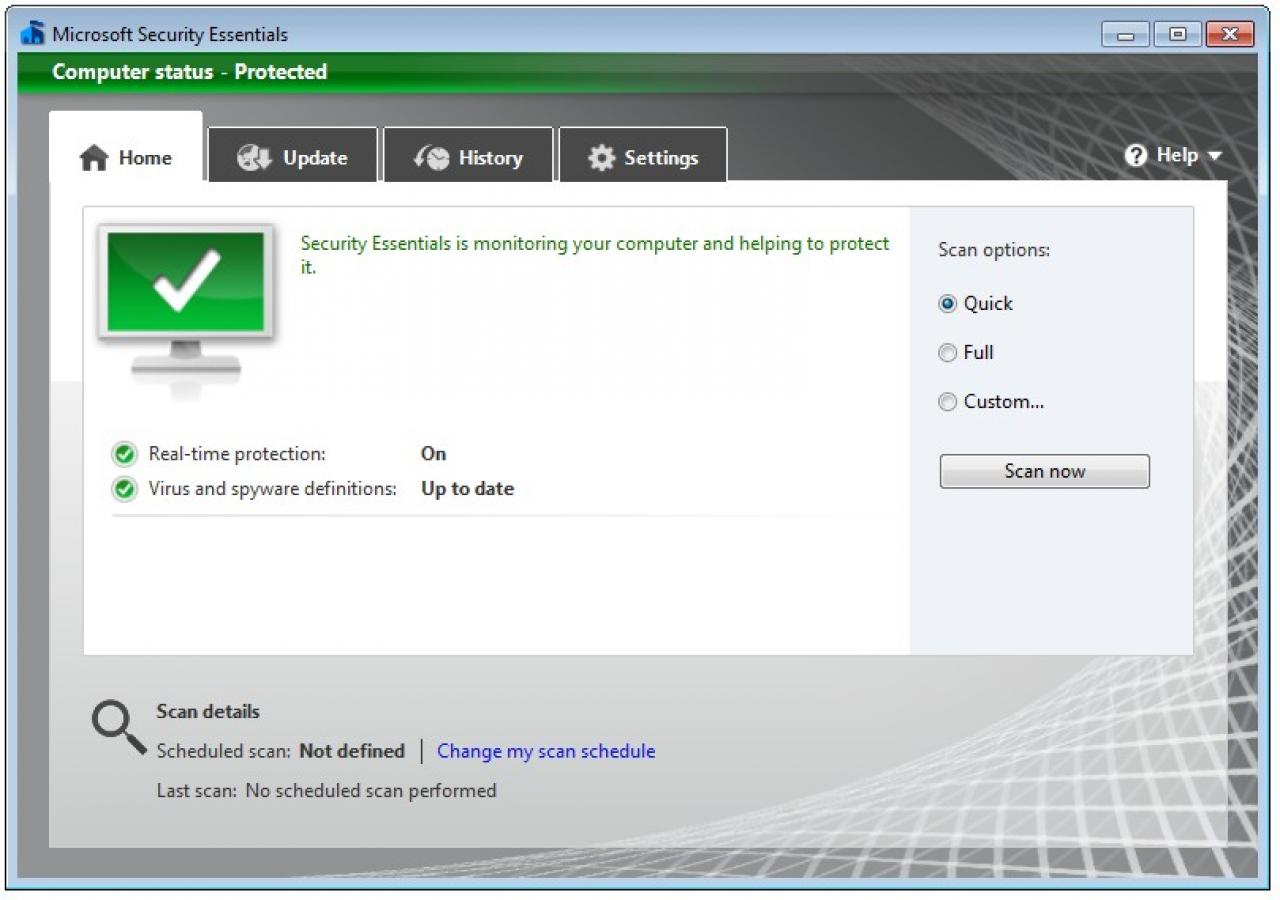This screenshot has height=900, width=1280.
Task: Click the Microsoft Security Essentials title bar icon
Action: pos(33,34)
